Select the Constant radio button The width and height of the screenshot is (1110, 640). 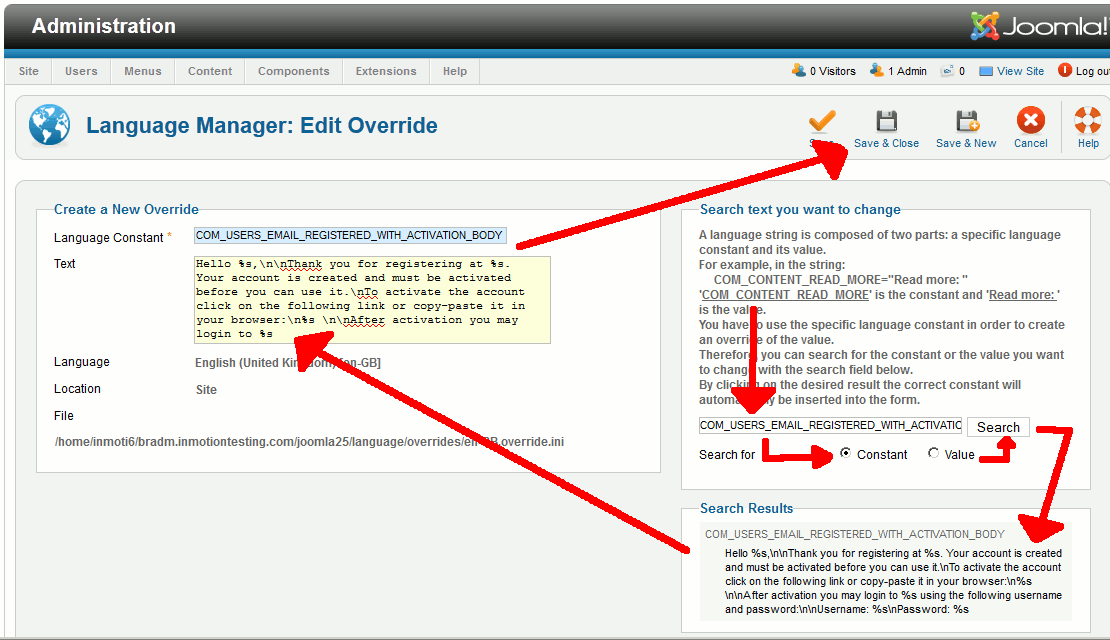845,453
